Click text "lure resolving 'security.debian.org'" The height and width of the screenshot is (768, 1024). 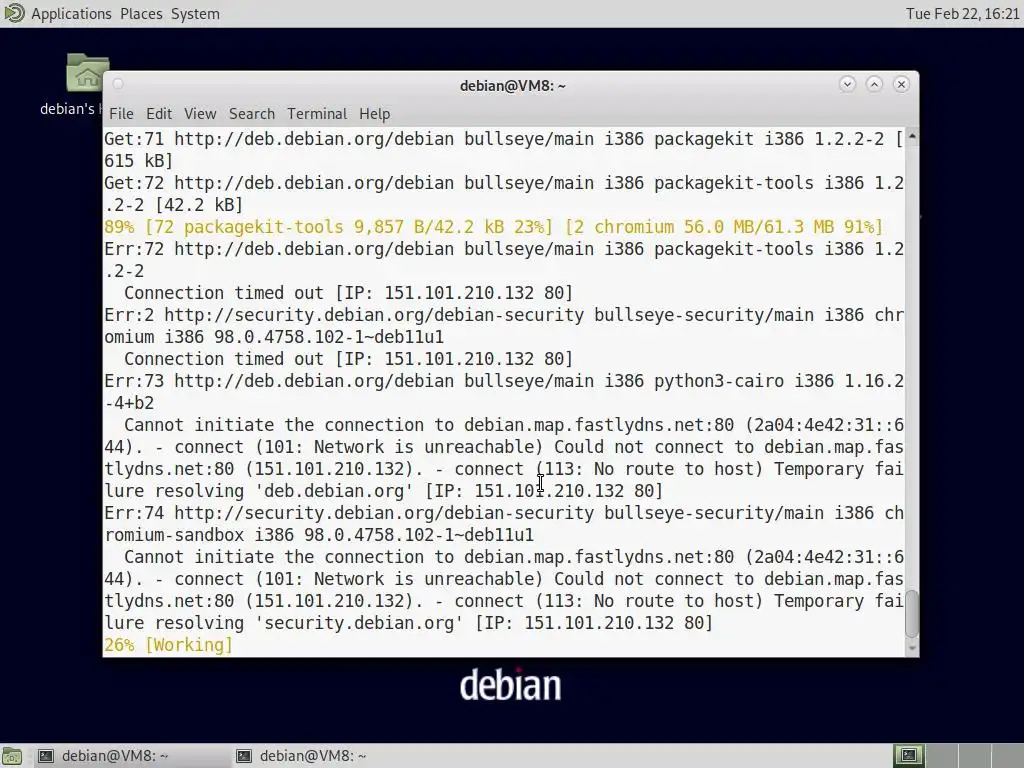tap(284, 623)
